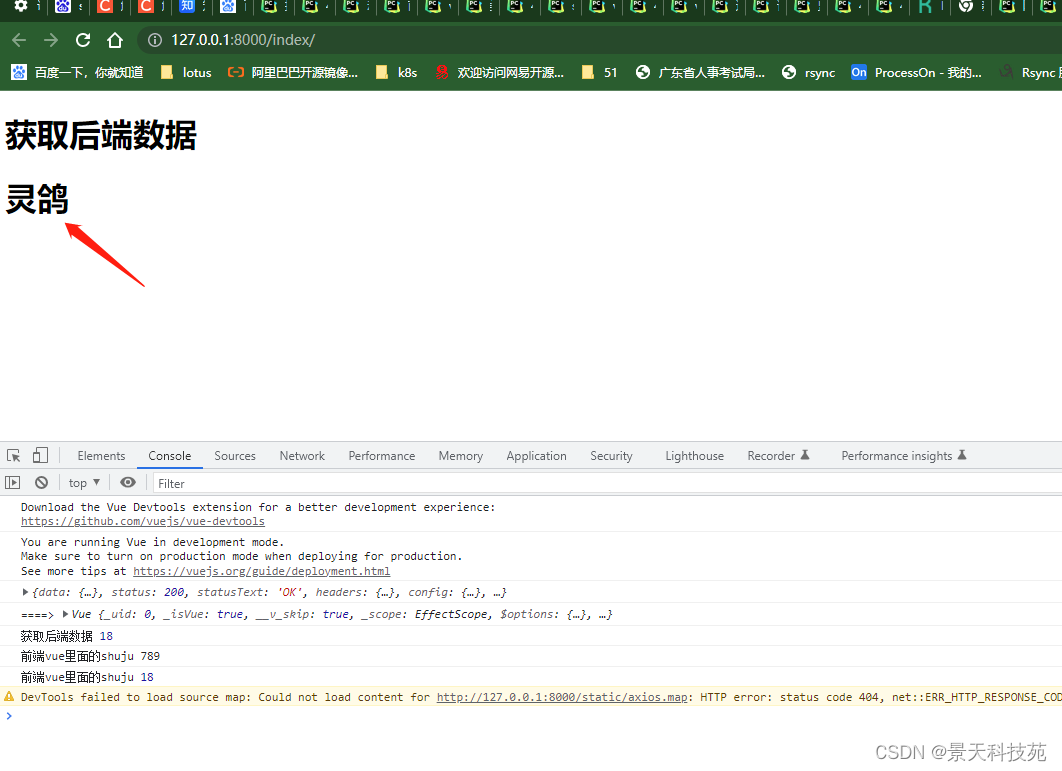Open the Elements tab in DevTools
The image size is (1062, 771).
click(101, 456)
